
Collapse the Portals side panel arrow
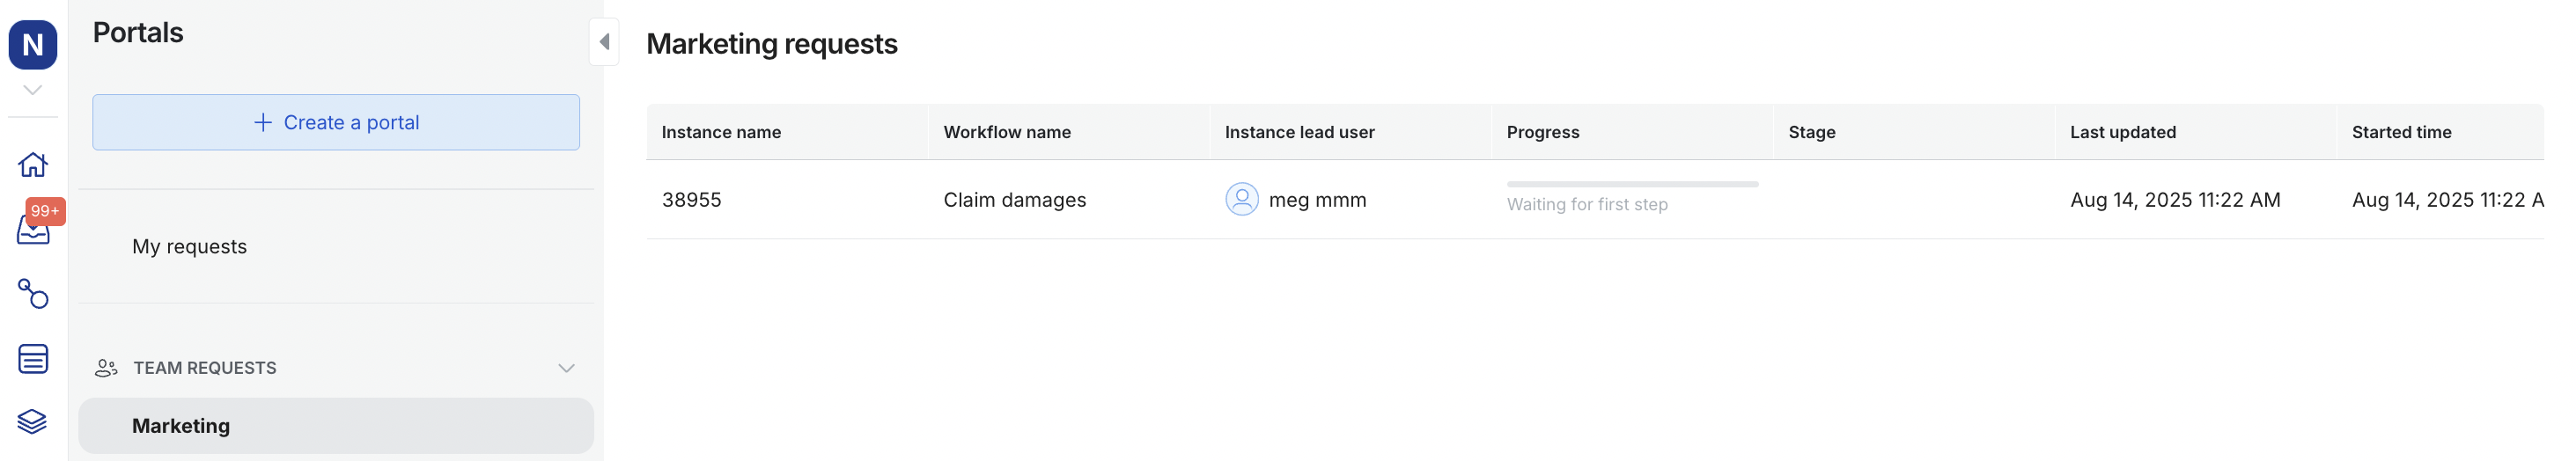[x=604, y=42]
